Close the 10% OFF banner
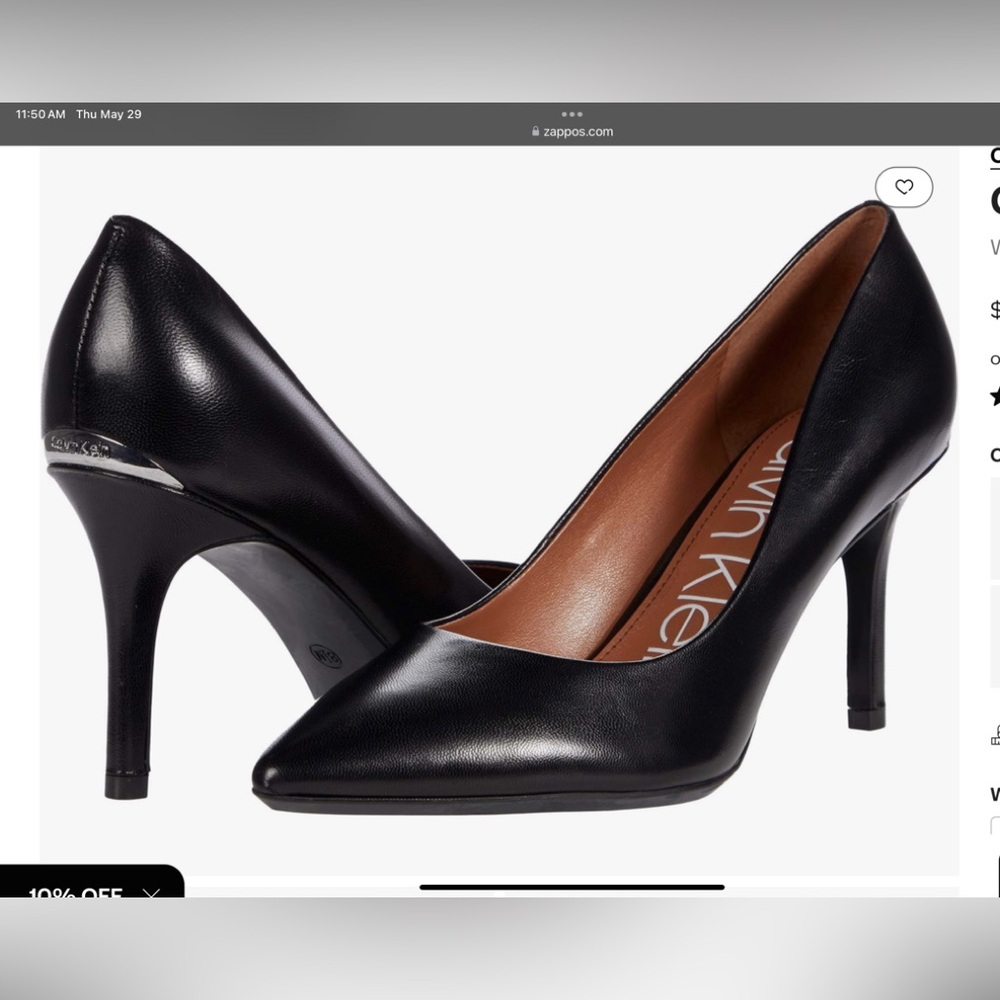The image size is (1000, 1000). pyautogui.click(x=151, y=893)
